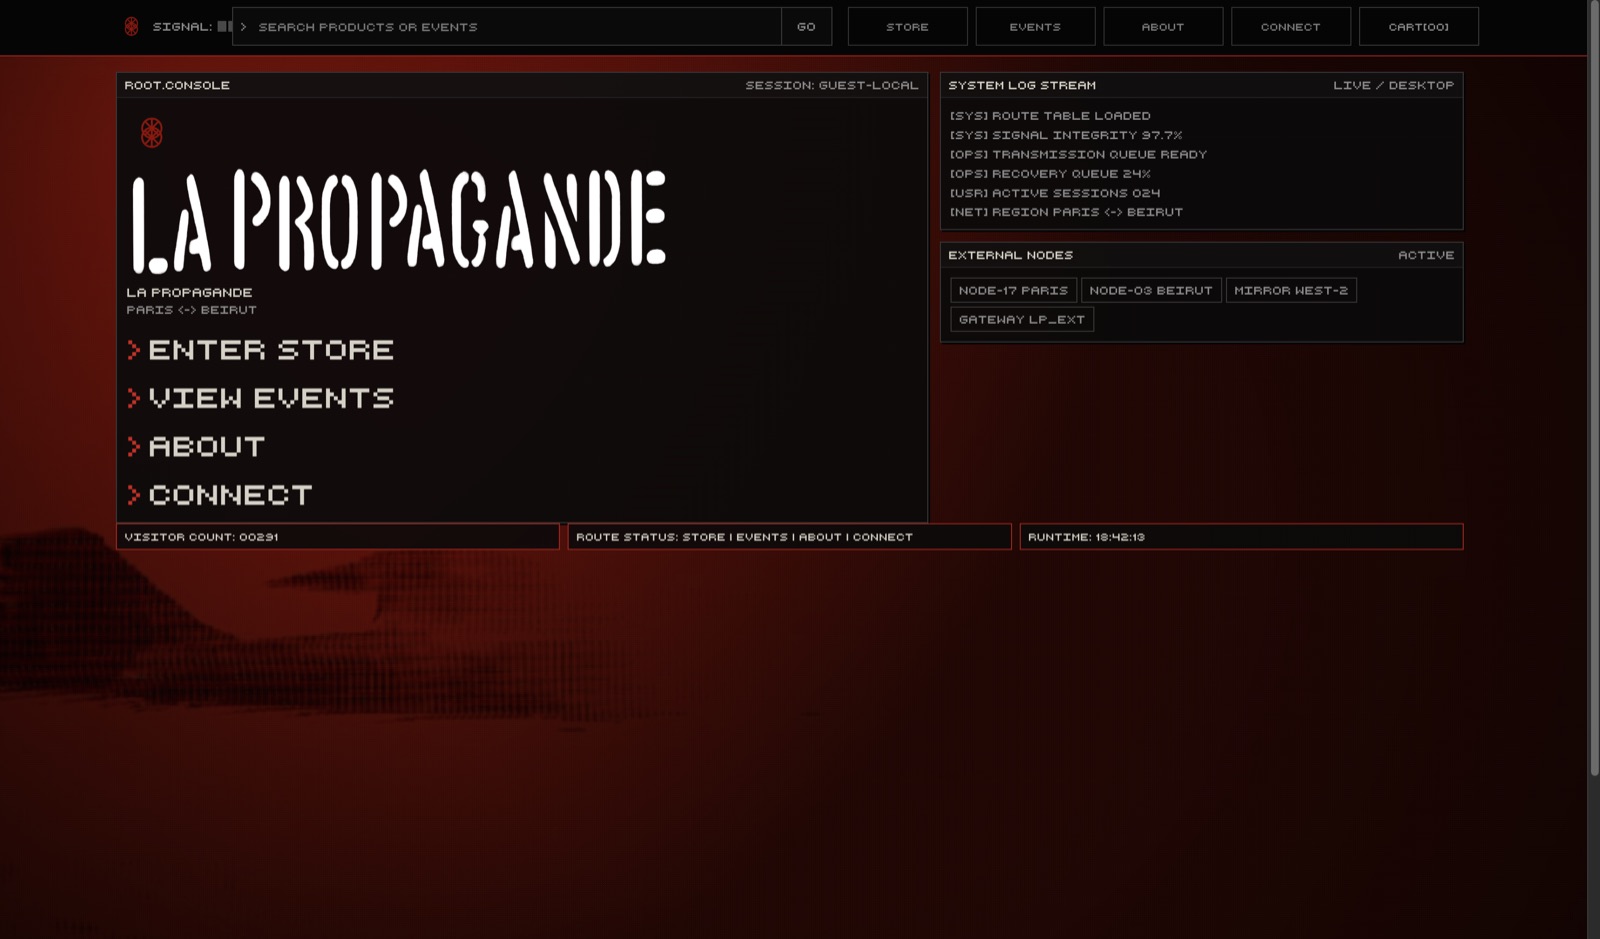Open the CART[00] button
Image resolution: width=1600 pixels, height=939 pixels.
[x=1419, y=27]
